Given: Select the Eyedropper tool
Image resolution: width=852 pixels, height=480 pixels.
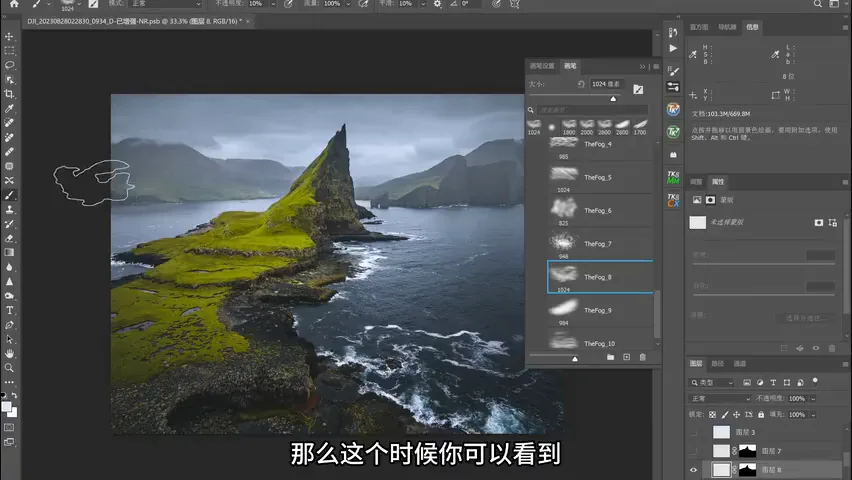Looking at the screenshot, I should [x=9, y=109].
